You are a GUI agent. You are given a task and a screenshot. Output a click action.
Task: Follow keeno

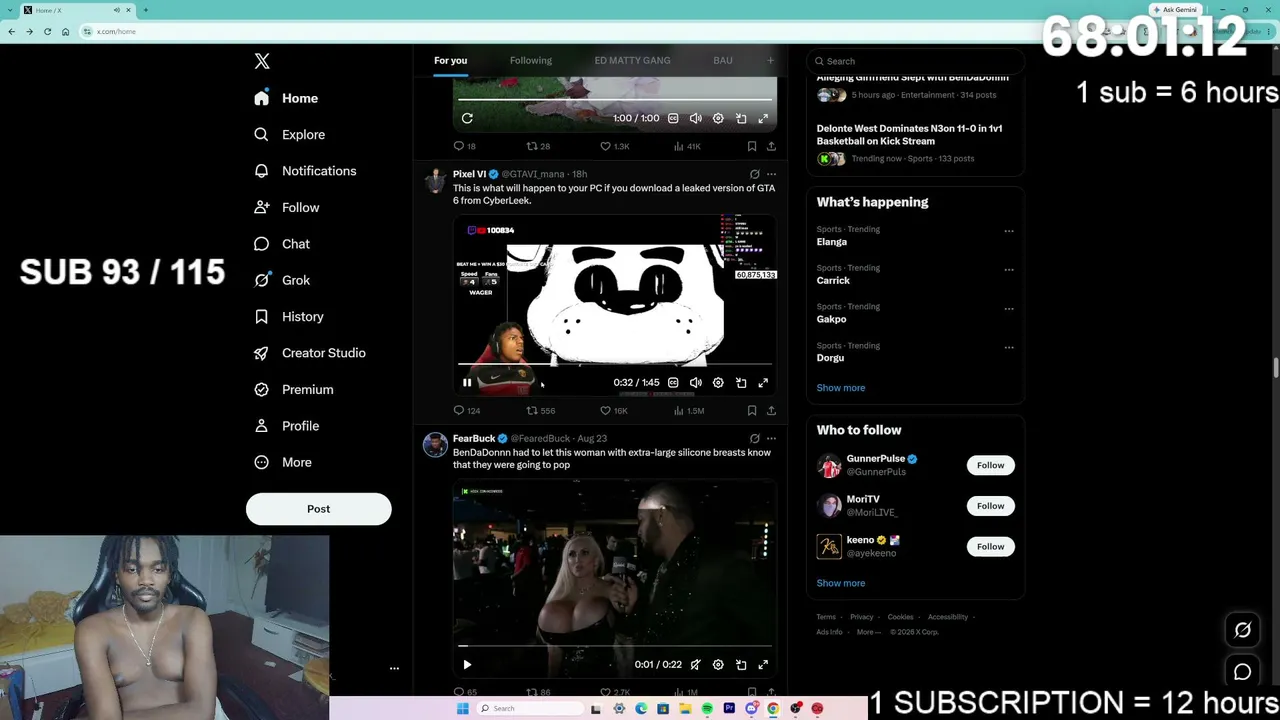[990, 546]
